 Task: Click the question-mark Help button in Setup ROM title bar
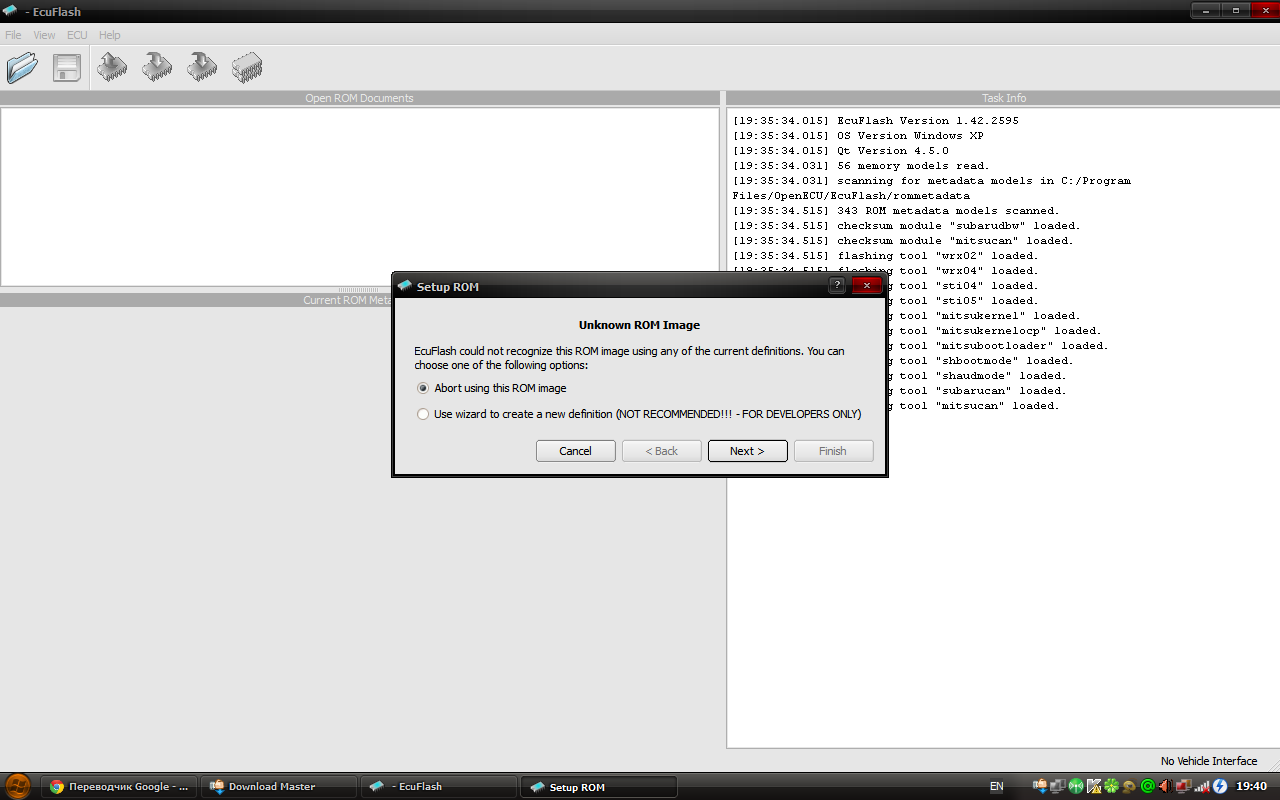[x=837, y=286]
